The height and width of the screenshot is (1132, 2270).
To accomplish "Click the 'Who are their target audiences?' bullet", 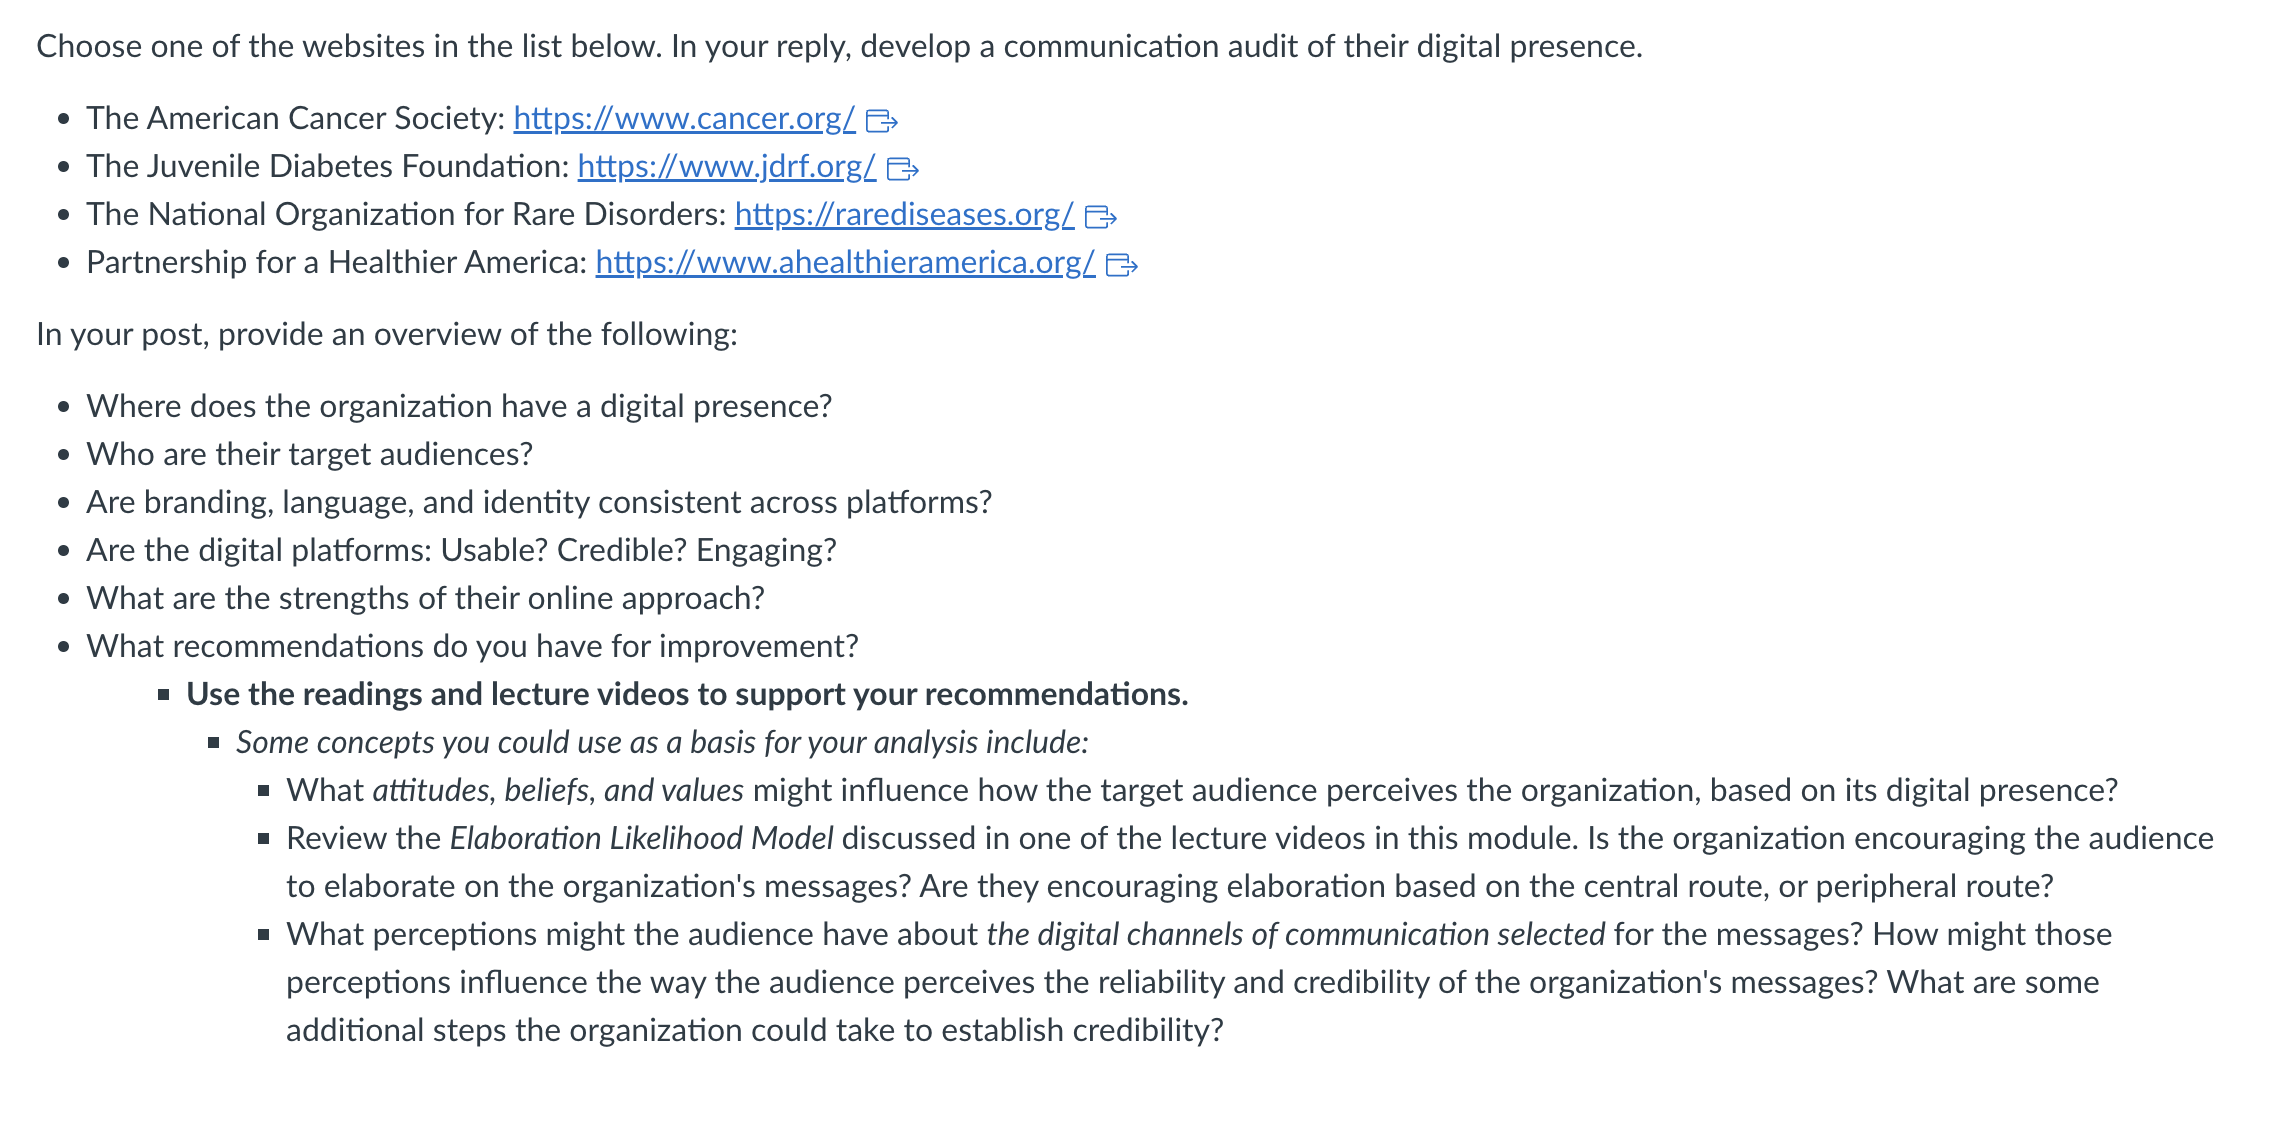I will point(310,455).
